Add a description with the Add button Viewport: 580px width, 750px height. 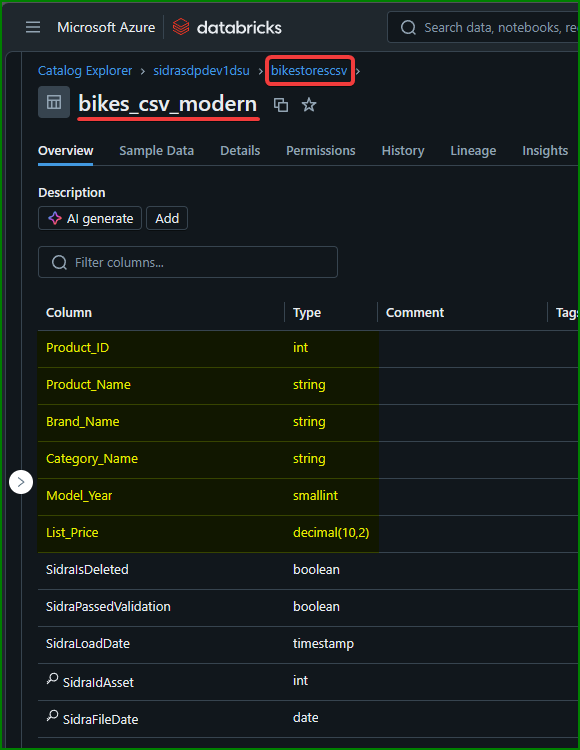click(x=167, y=219)
